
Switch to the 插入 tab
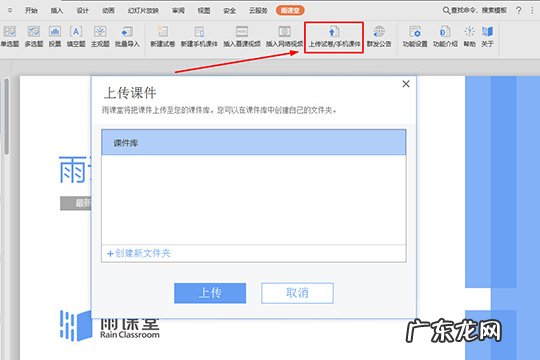[57, 11]
